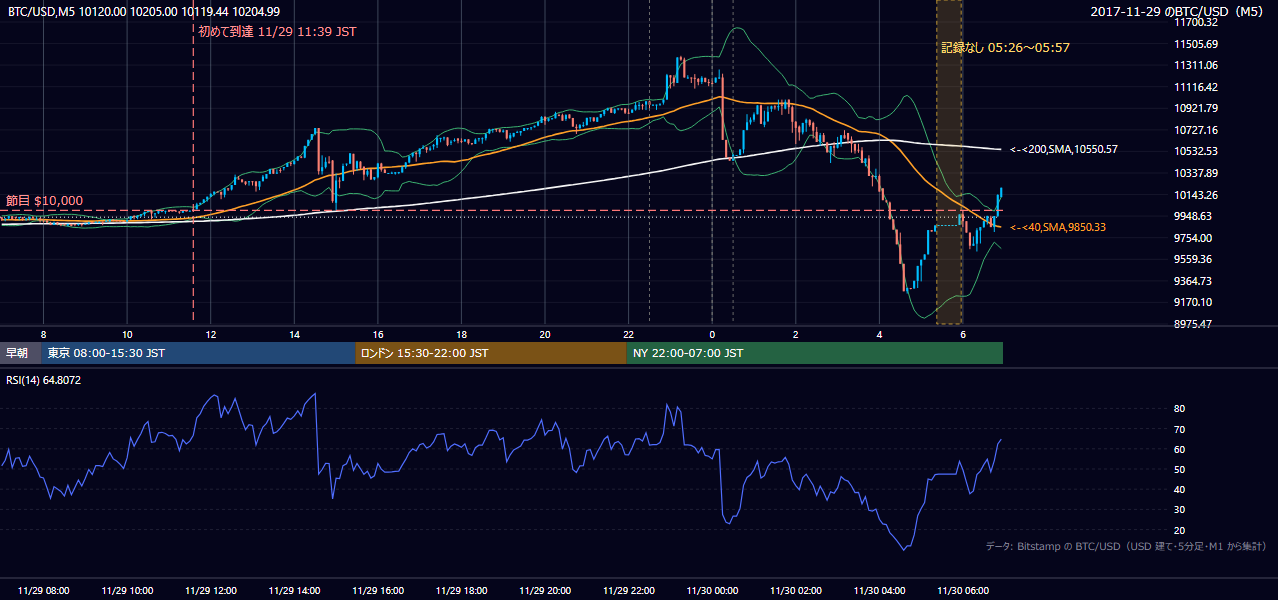Viewport: 1278px width, 600px height.
Task: Click the RSI(14) 64.8072 indicator label
Action: [x=44, y=380]
